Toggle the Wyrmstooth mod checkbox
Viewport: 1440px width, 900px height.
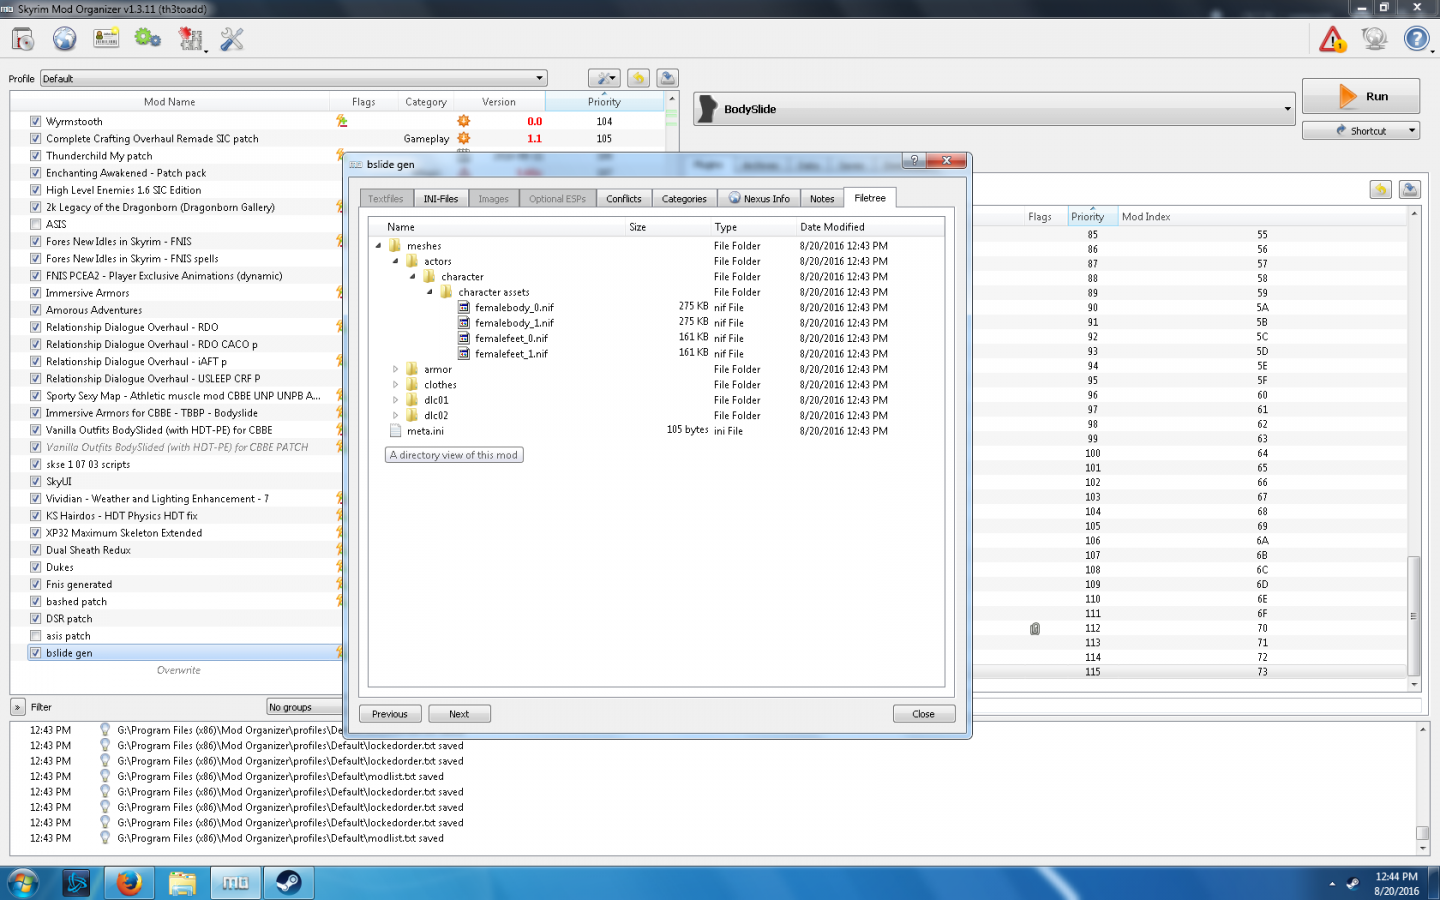point(35,121)
